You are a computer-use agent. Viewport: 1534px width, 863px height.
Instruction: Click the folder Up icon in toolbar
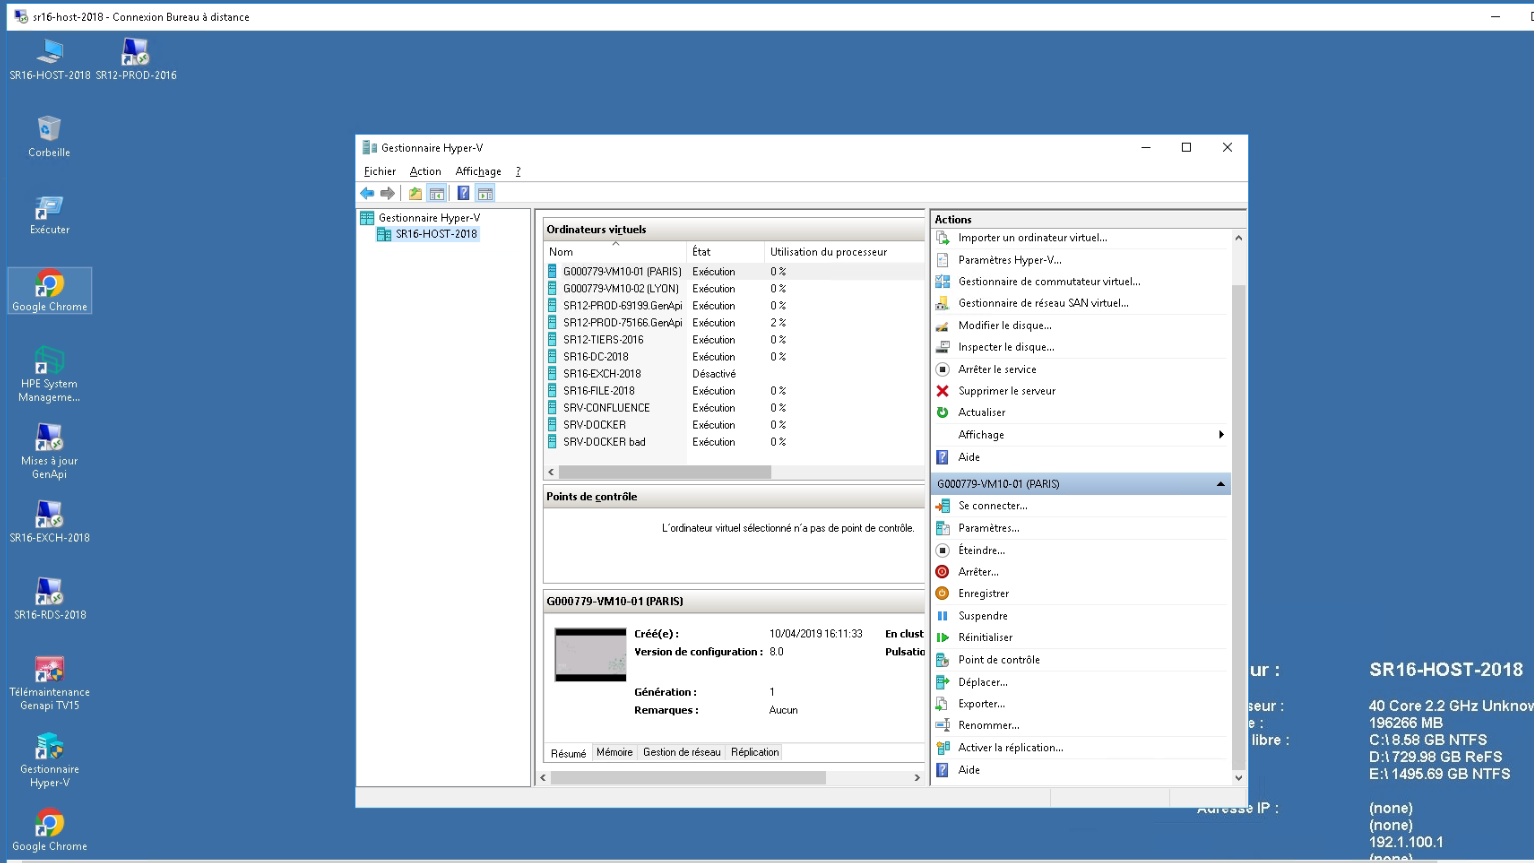tap(415, 193)
